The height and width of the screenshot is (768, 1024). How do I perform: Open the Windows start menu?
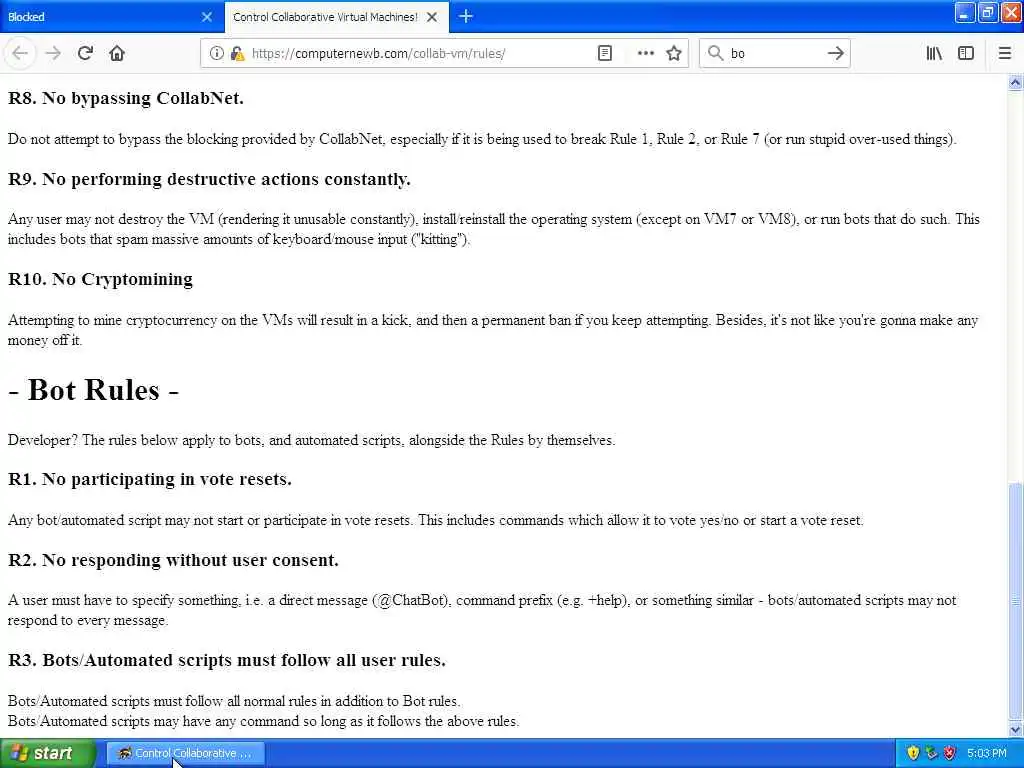pos(48,753)
